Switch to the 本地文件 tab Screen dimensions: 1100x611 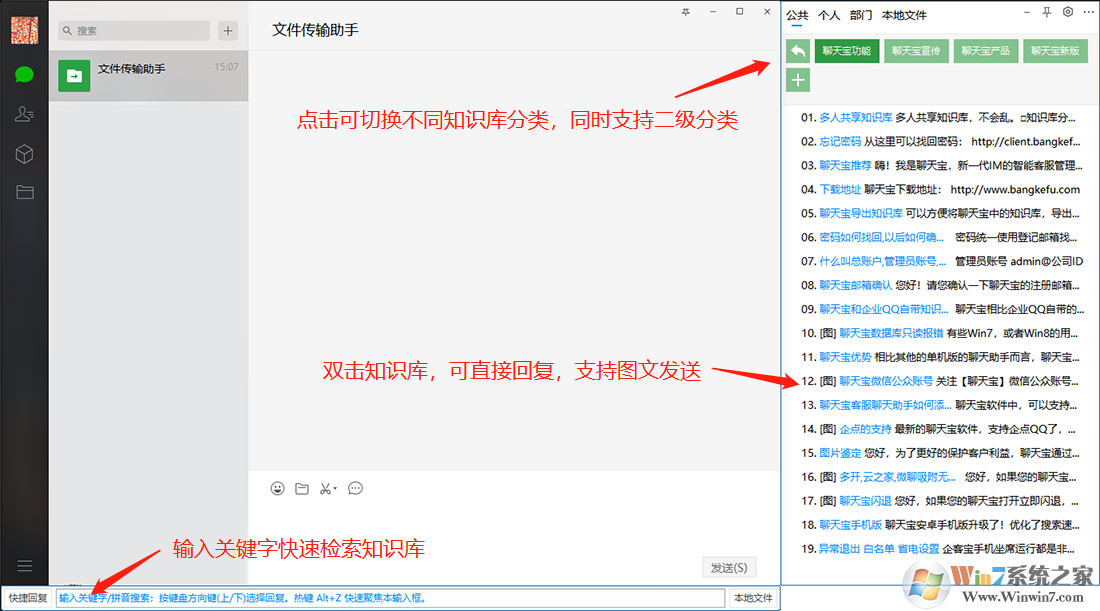point(904,15)
